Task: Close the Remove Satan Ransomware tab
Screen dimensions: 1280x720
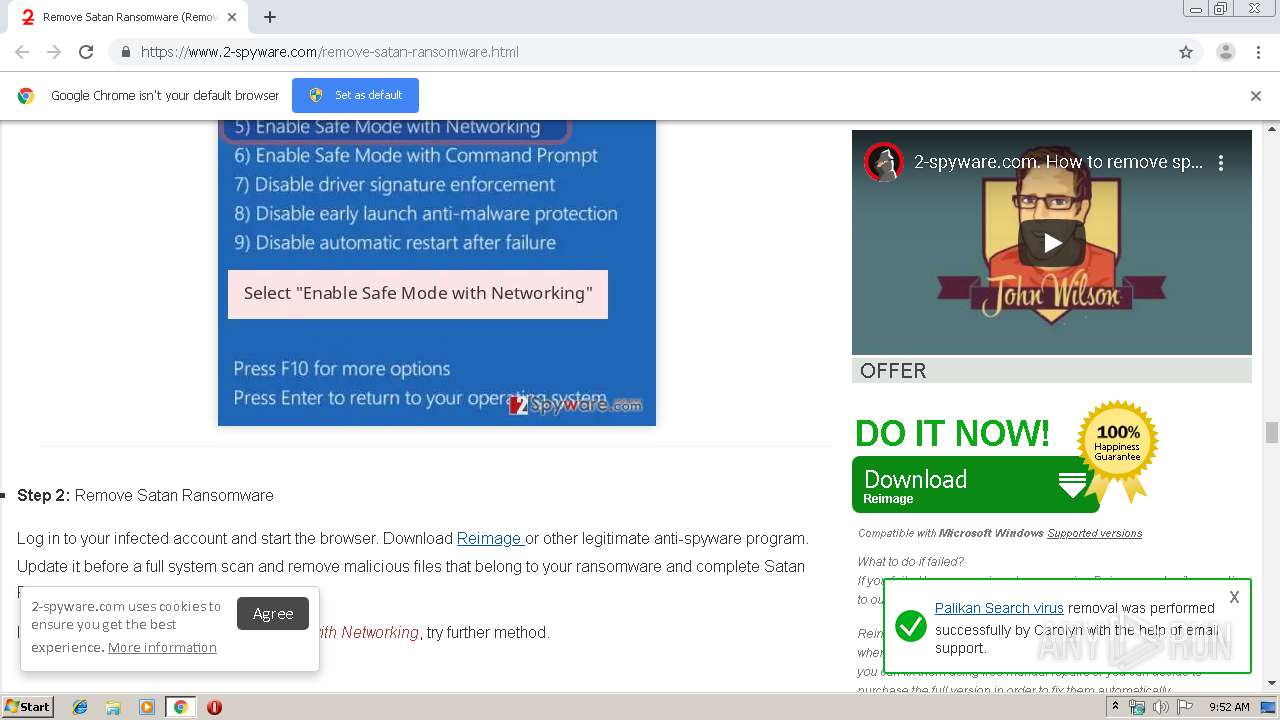Action: 232,17
